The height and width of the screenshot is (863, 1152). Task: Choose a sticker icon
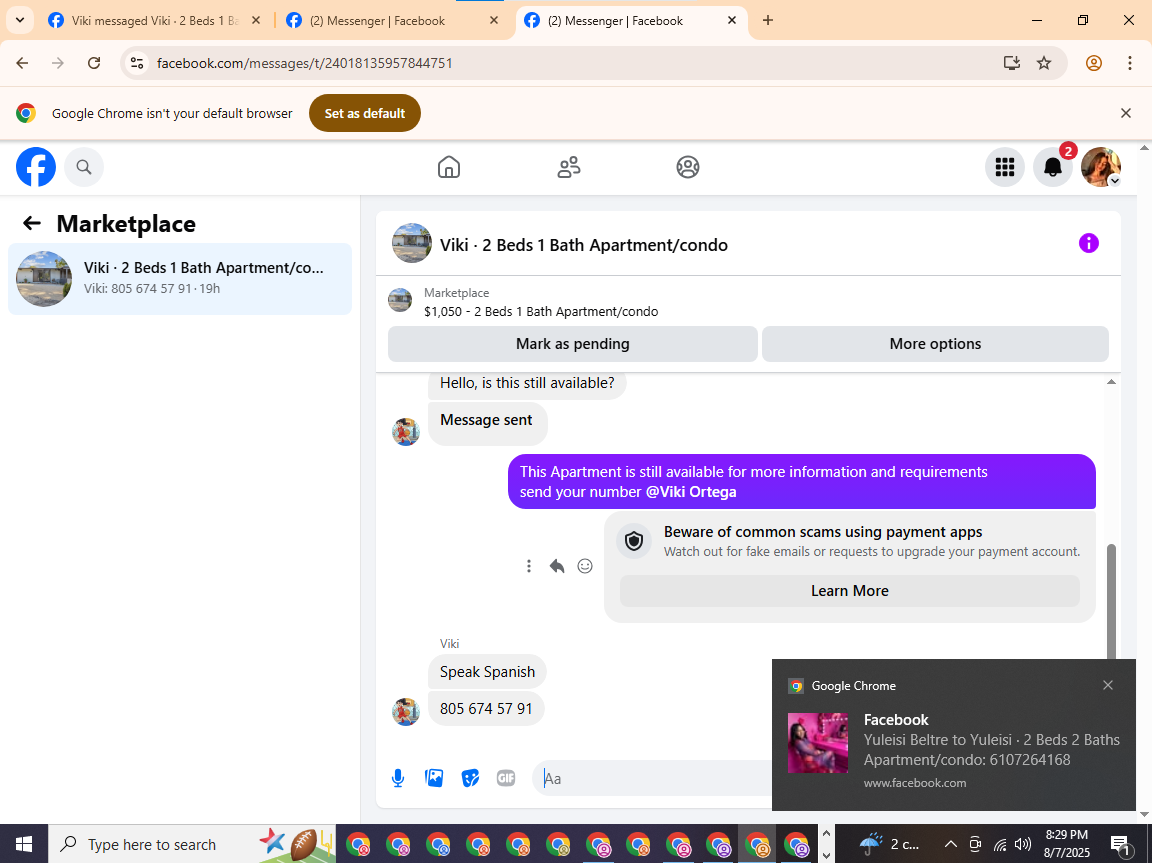(470, 778)
